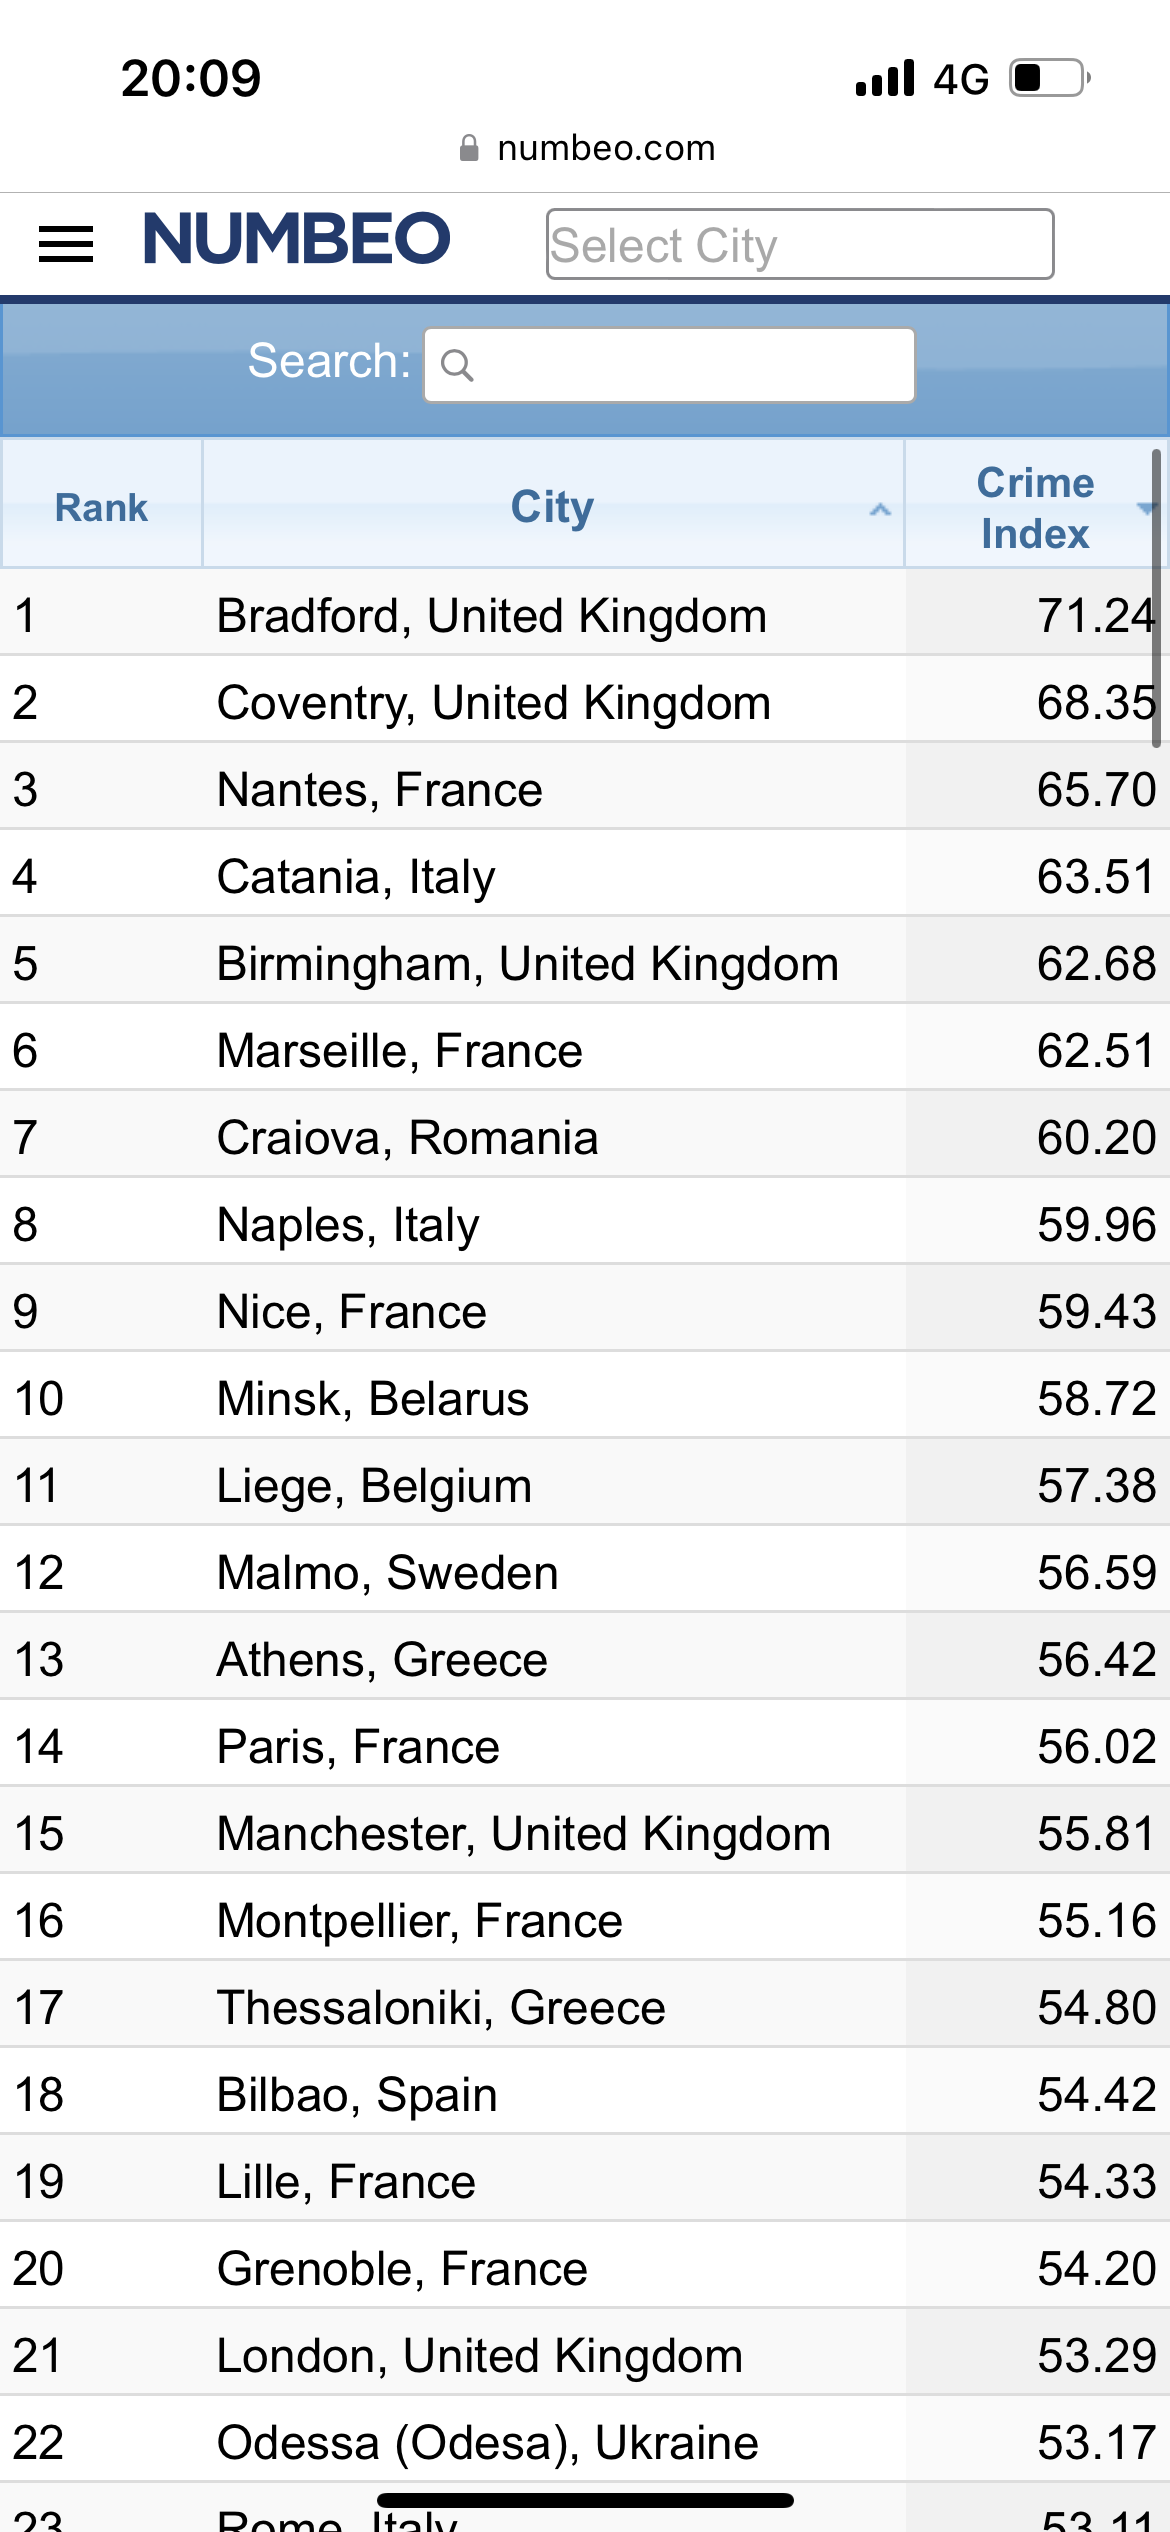
Task: Tap the battery status icon
Action: click(x=1048, y=78)
